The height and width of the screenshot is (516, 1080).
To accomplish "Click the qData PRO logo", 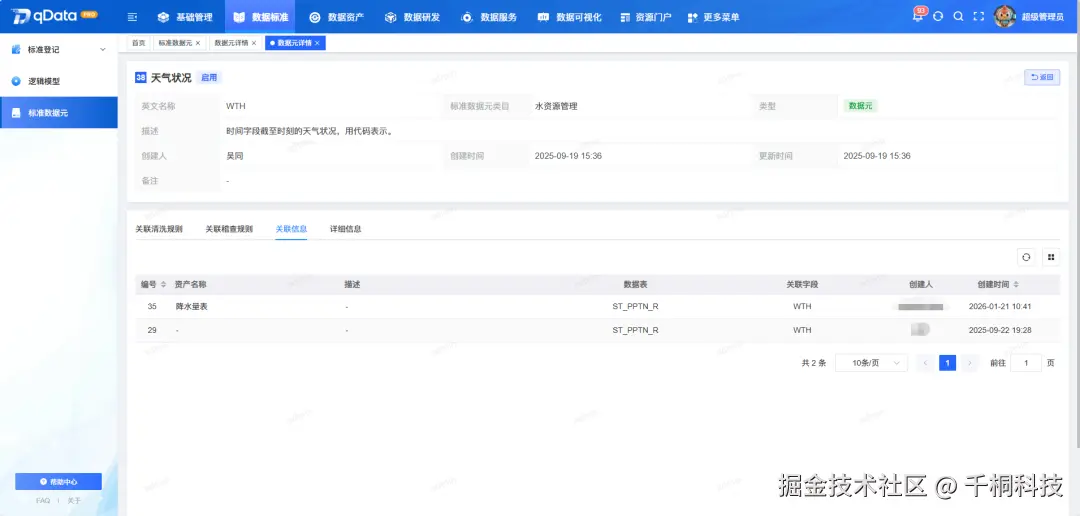I will pos(54,16).
